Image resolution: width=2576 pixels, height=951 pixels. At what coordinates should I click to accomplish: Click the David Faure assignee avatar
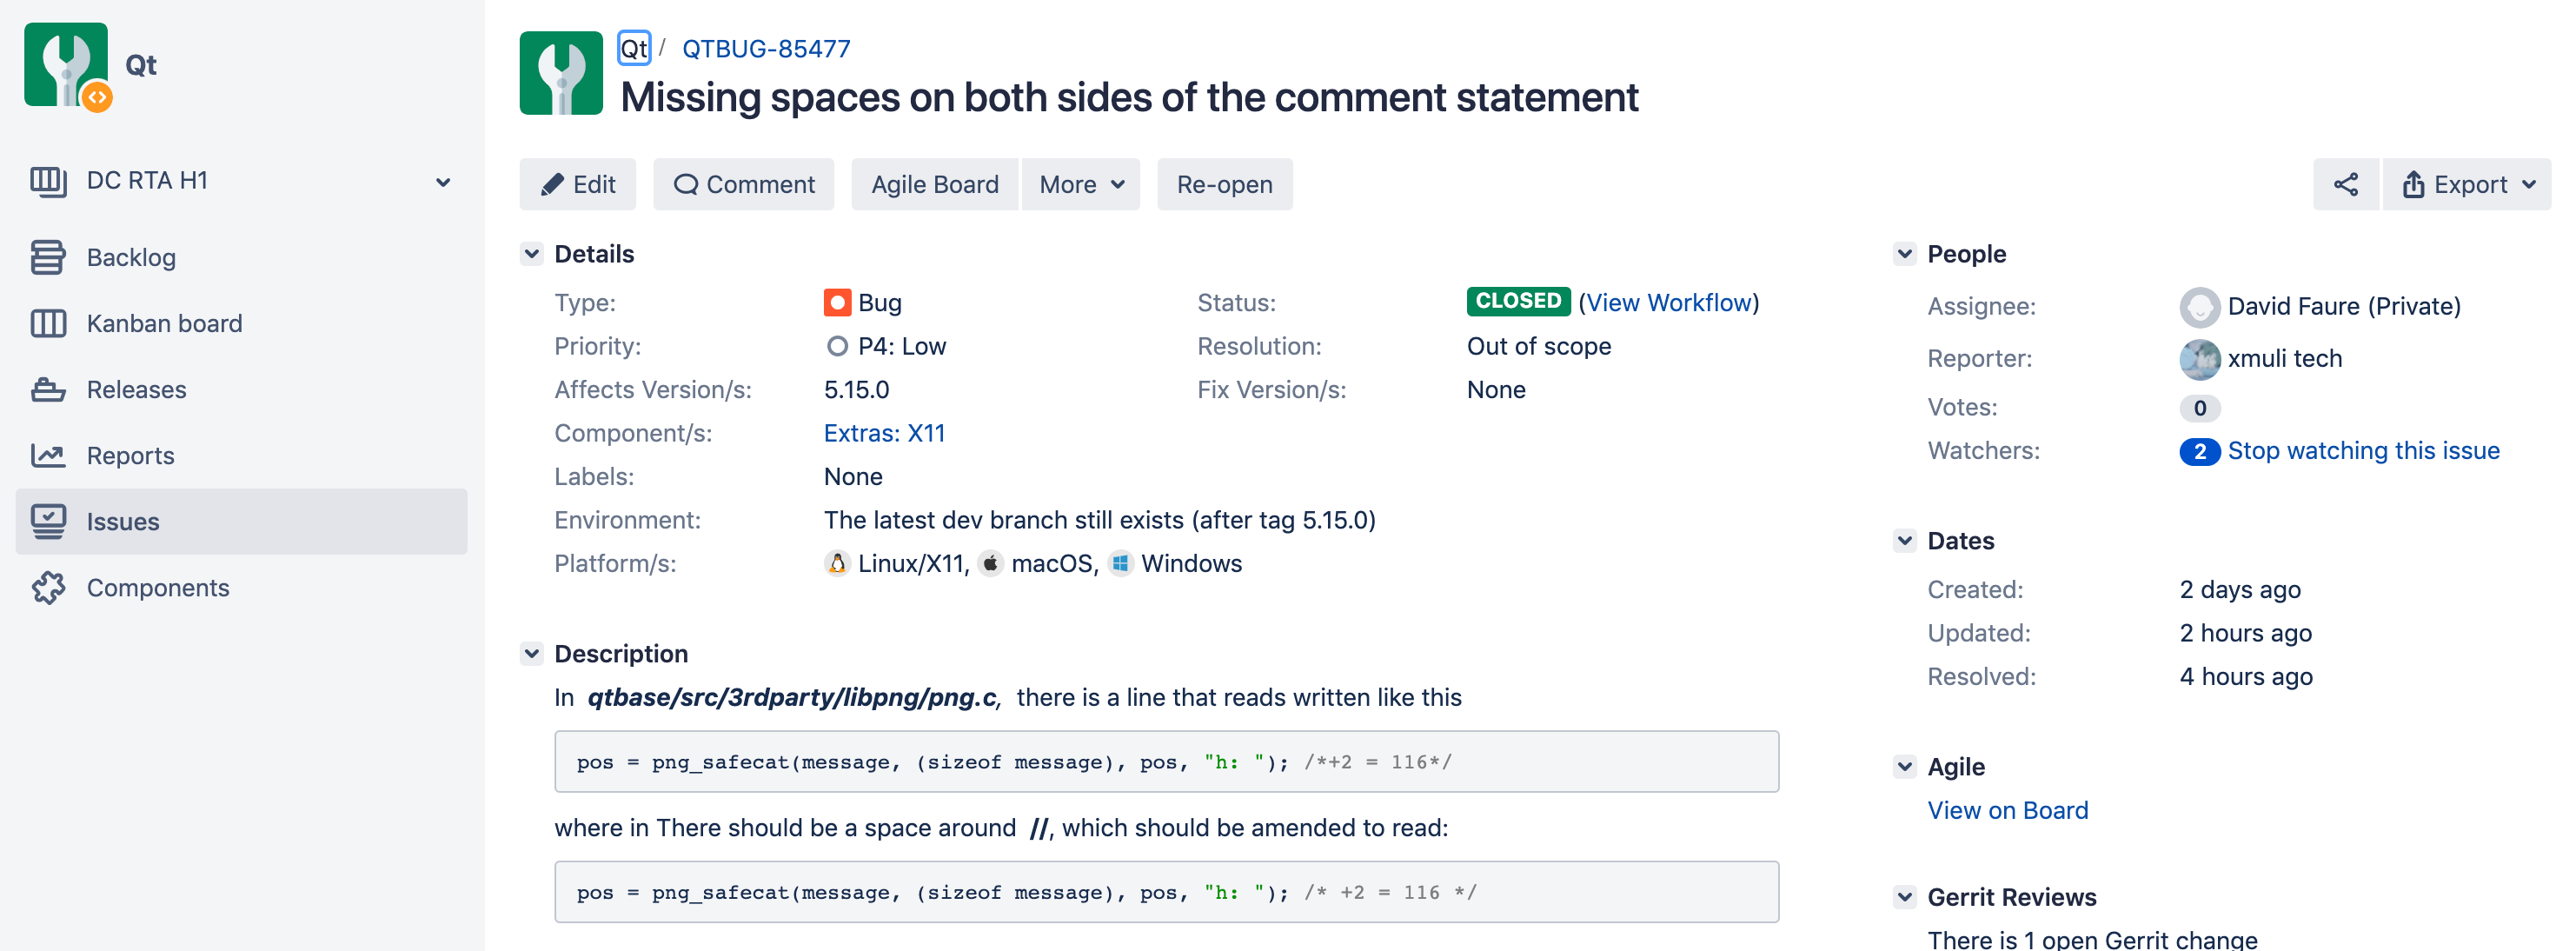pyautogui.click(x=2199, y=307)
